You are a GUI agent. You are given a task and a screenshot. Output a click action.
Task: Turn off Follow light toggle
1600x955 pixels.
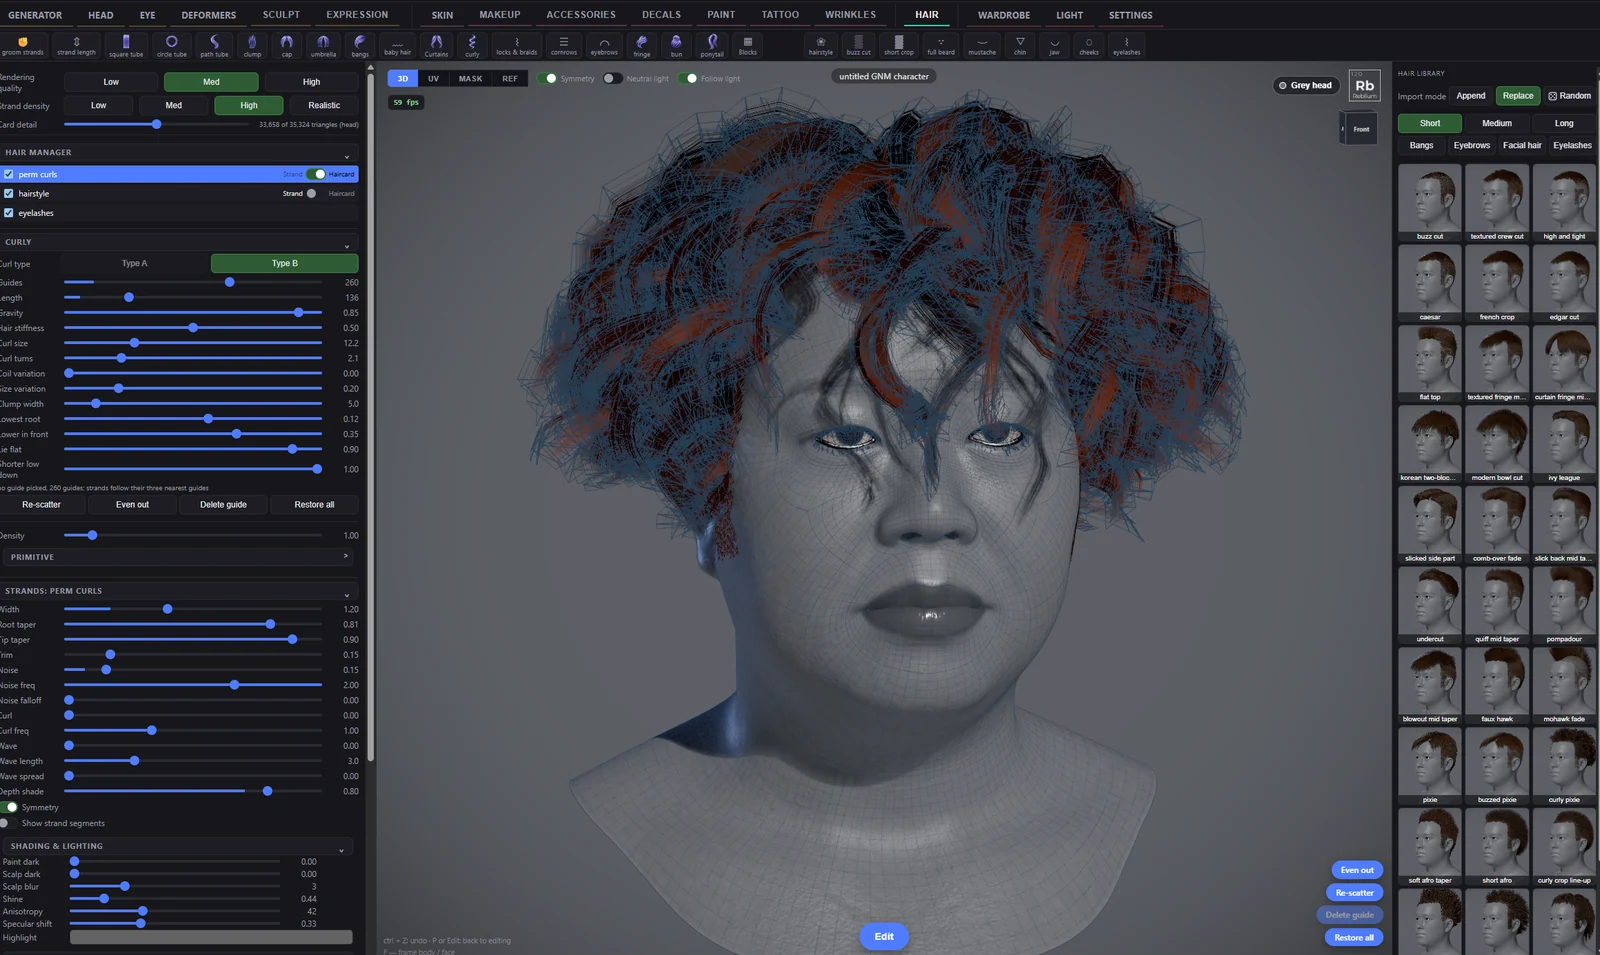[x=688, y=78]
